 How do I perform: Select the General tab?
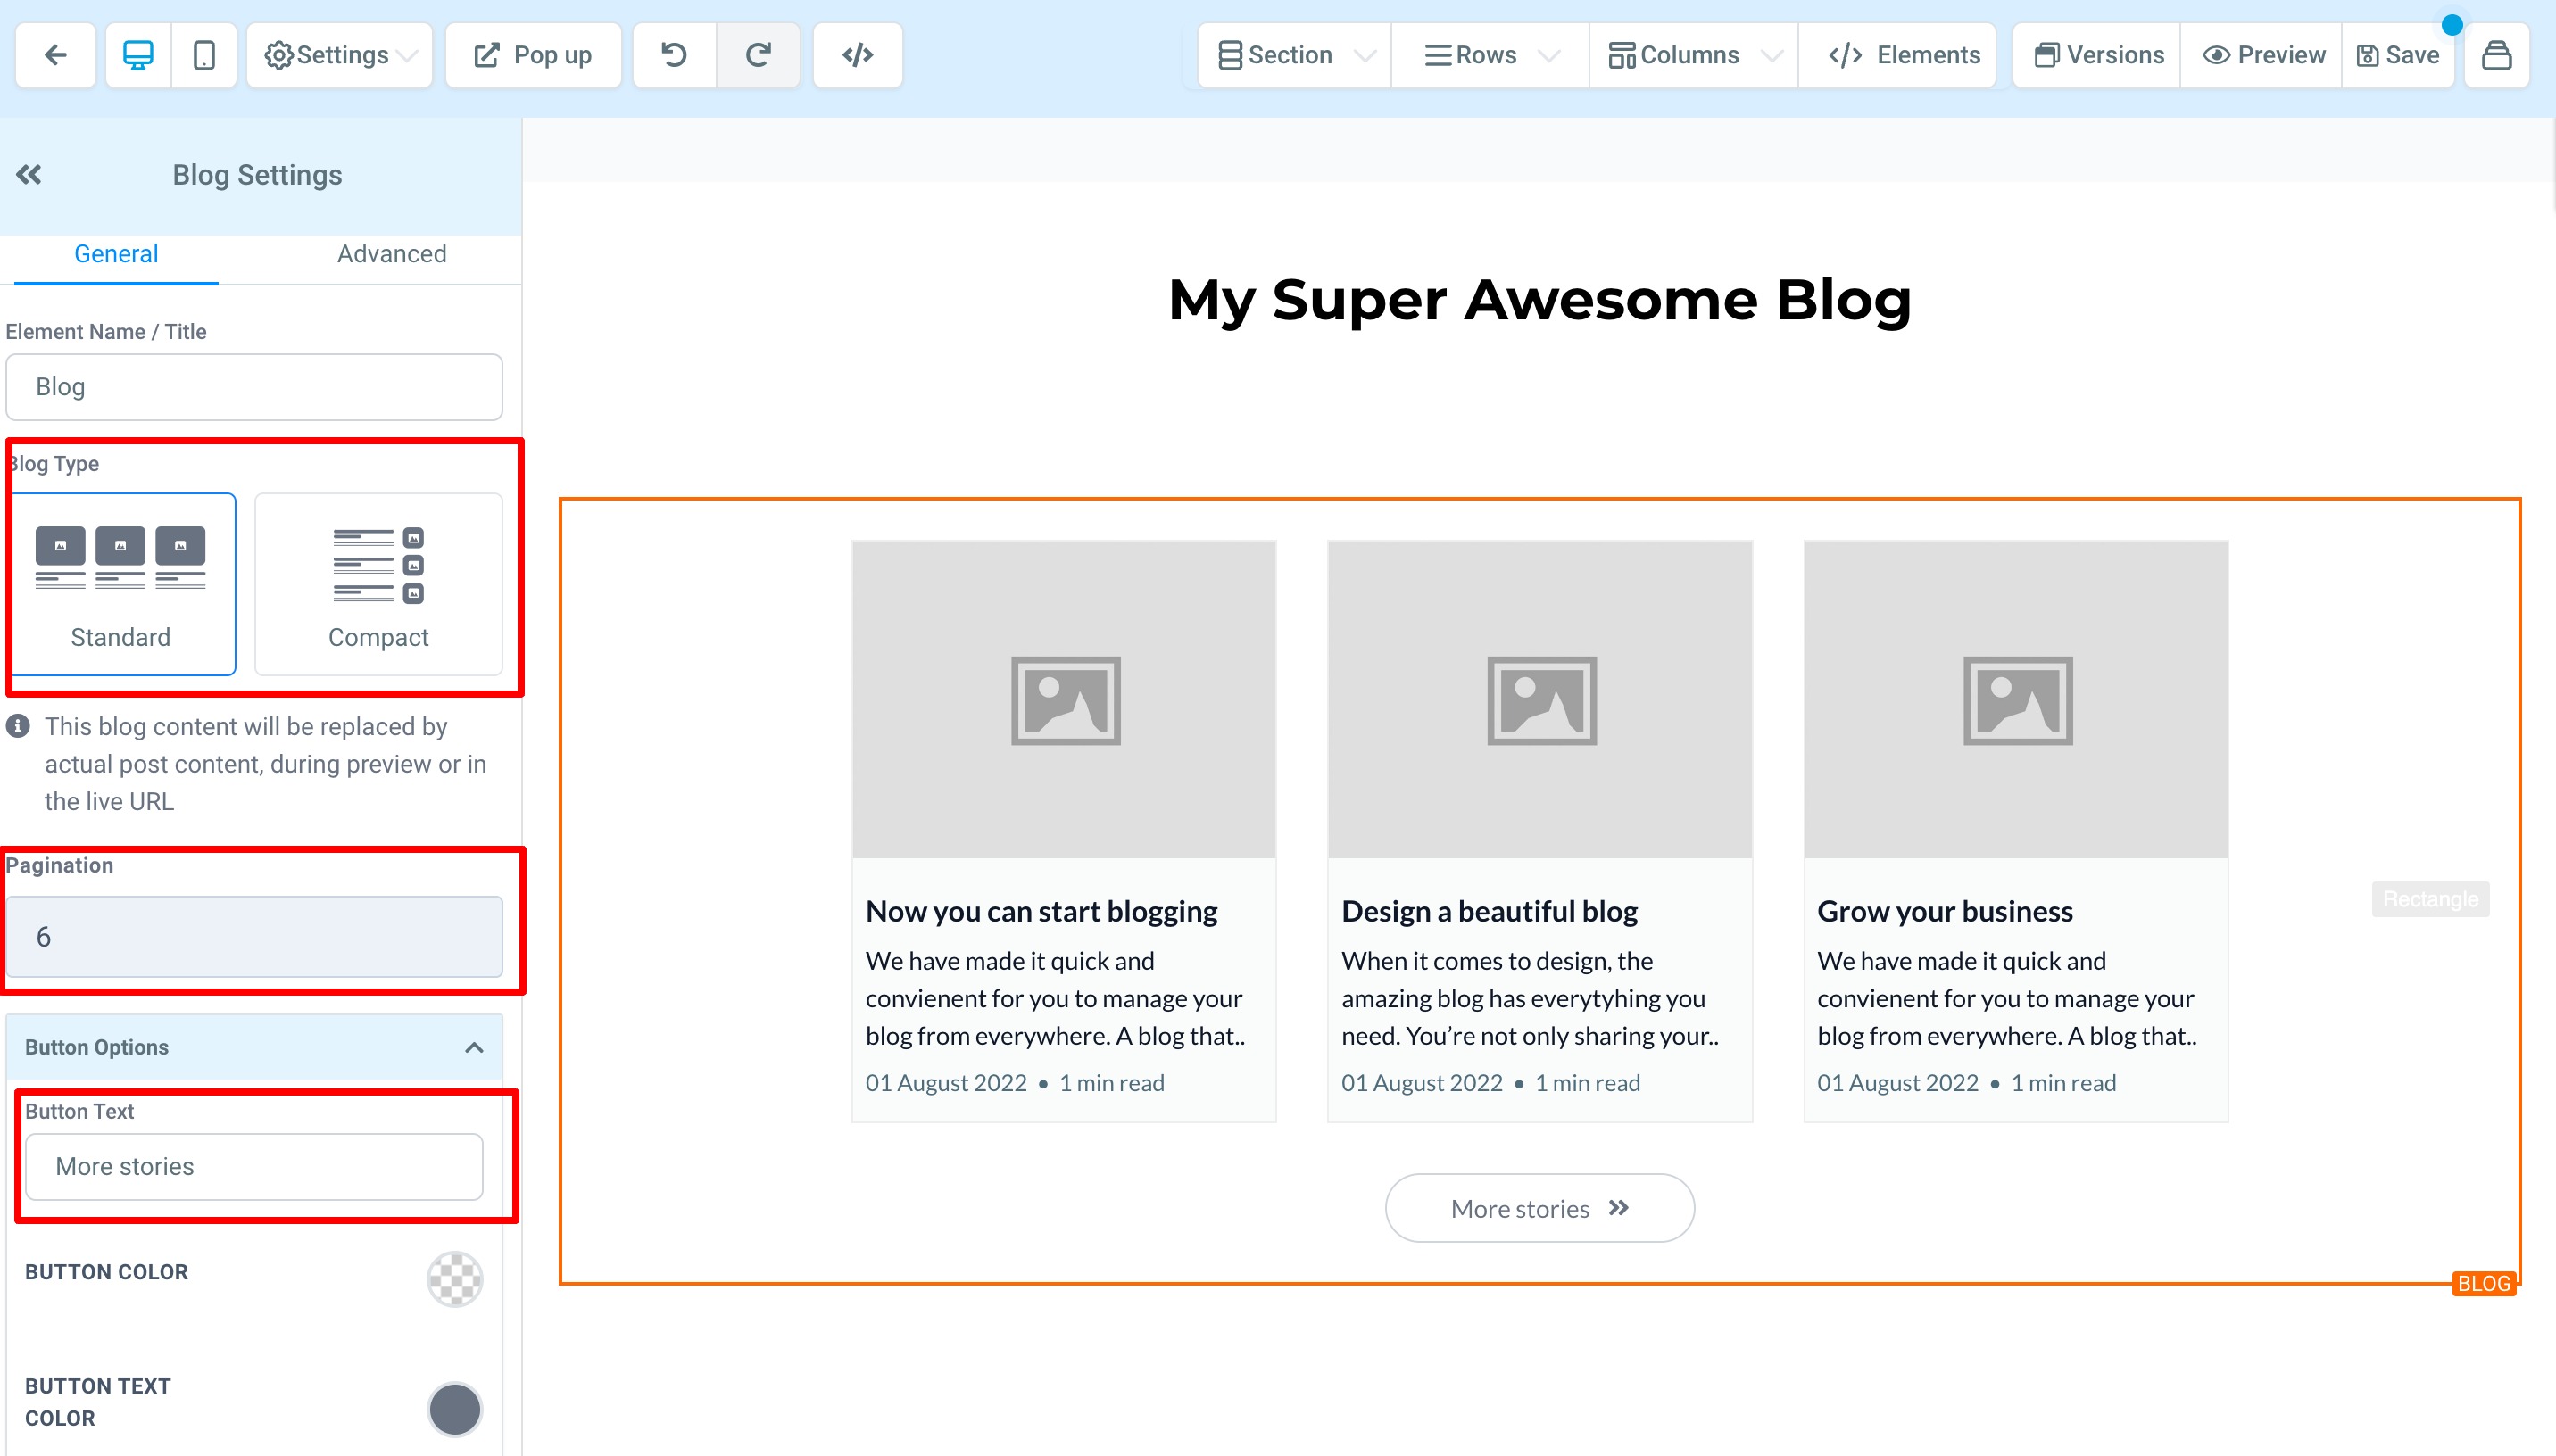116,254
